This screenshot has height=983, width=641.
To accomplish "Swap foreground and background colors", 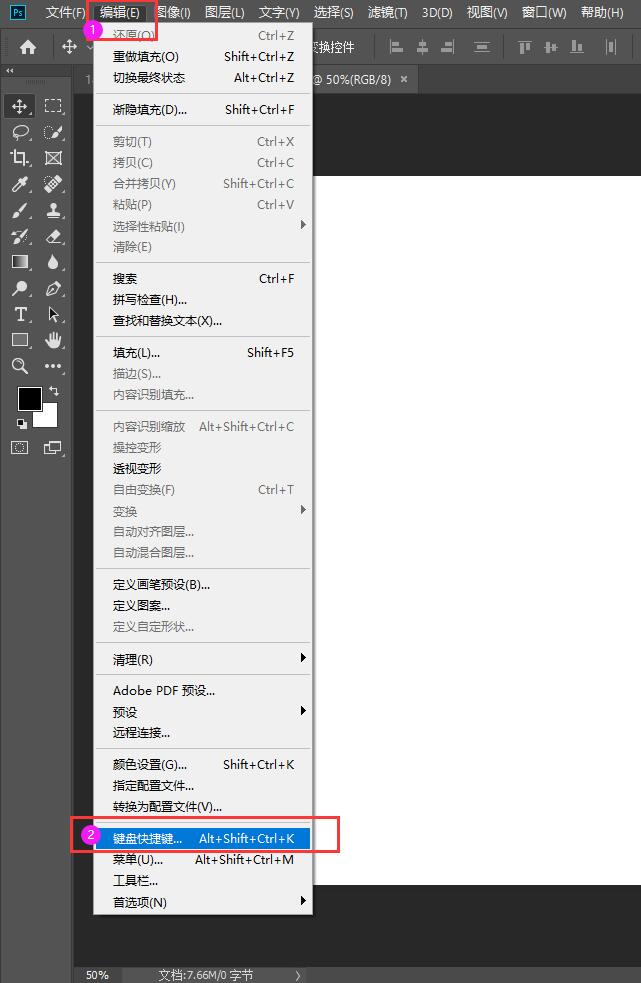I will point(54,391).
